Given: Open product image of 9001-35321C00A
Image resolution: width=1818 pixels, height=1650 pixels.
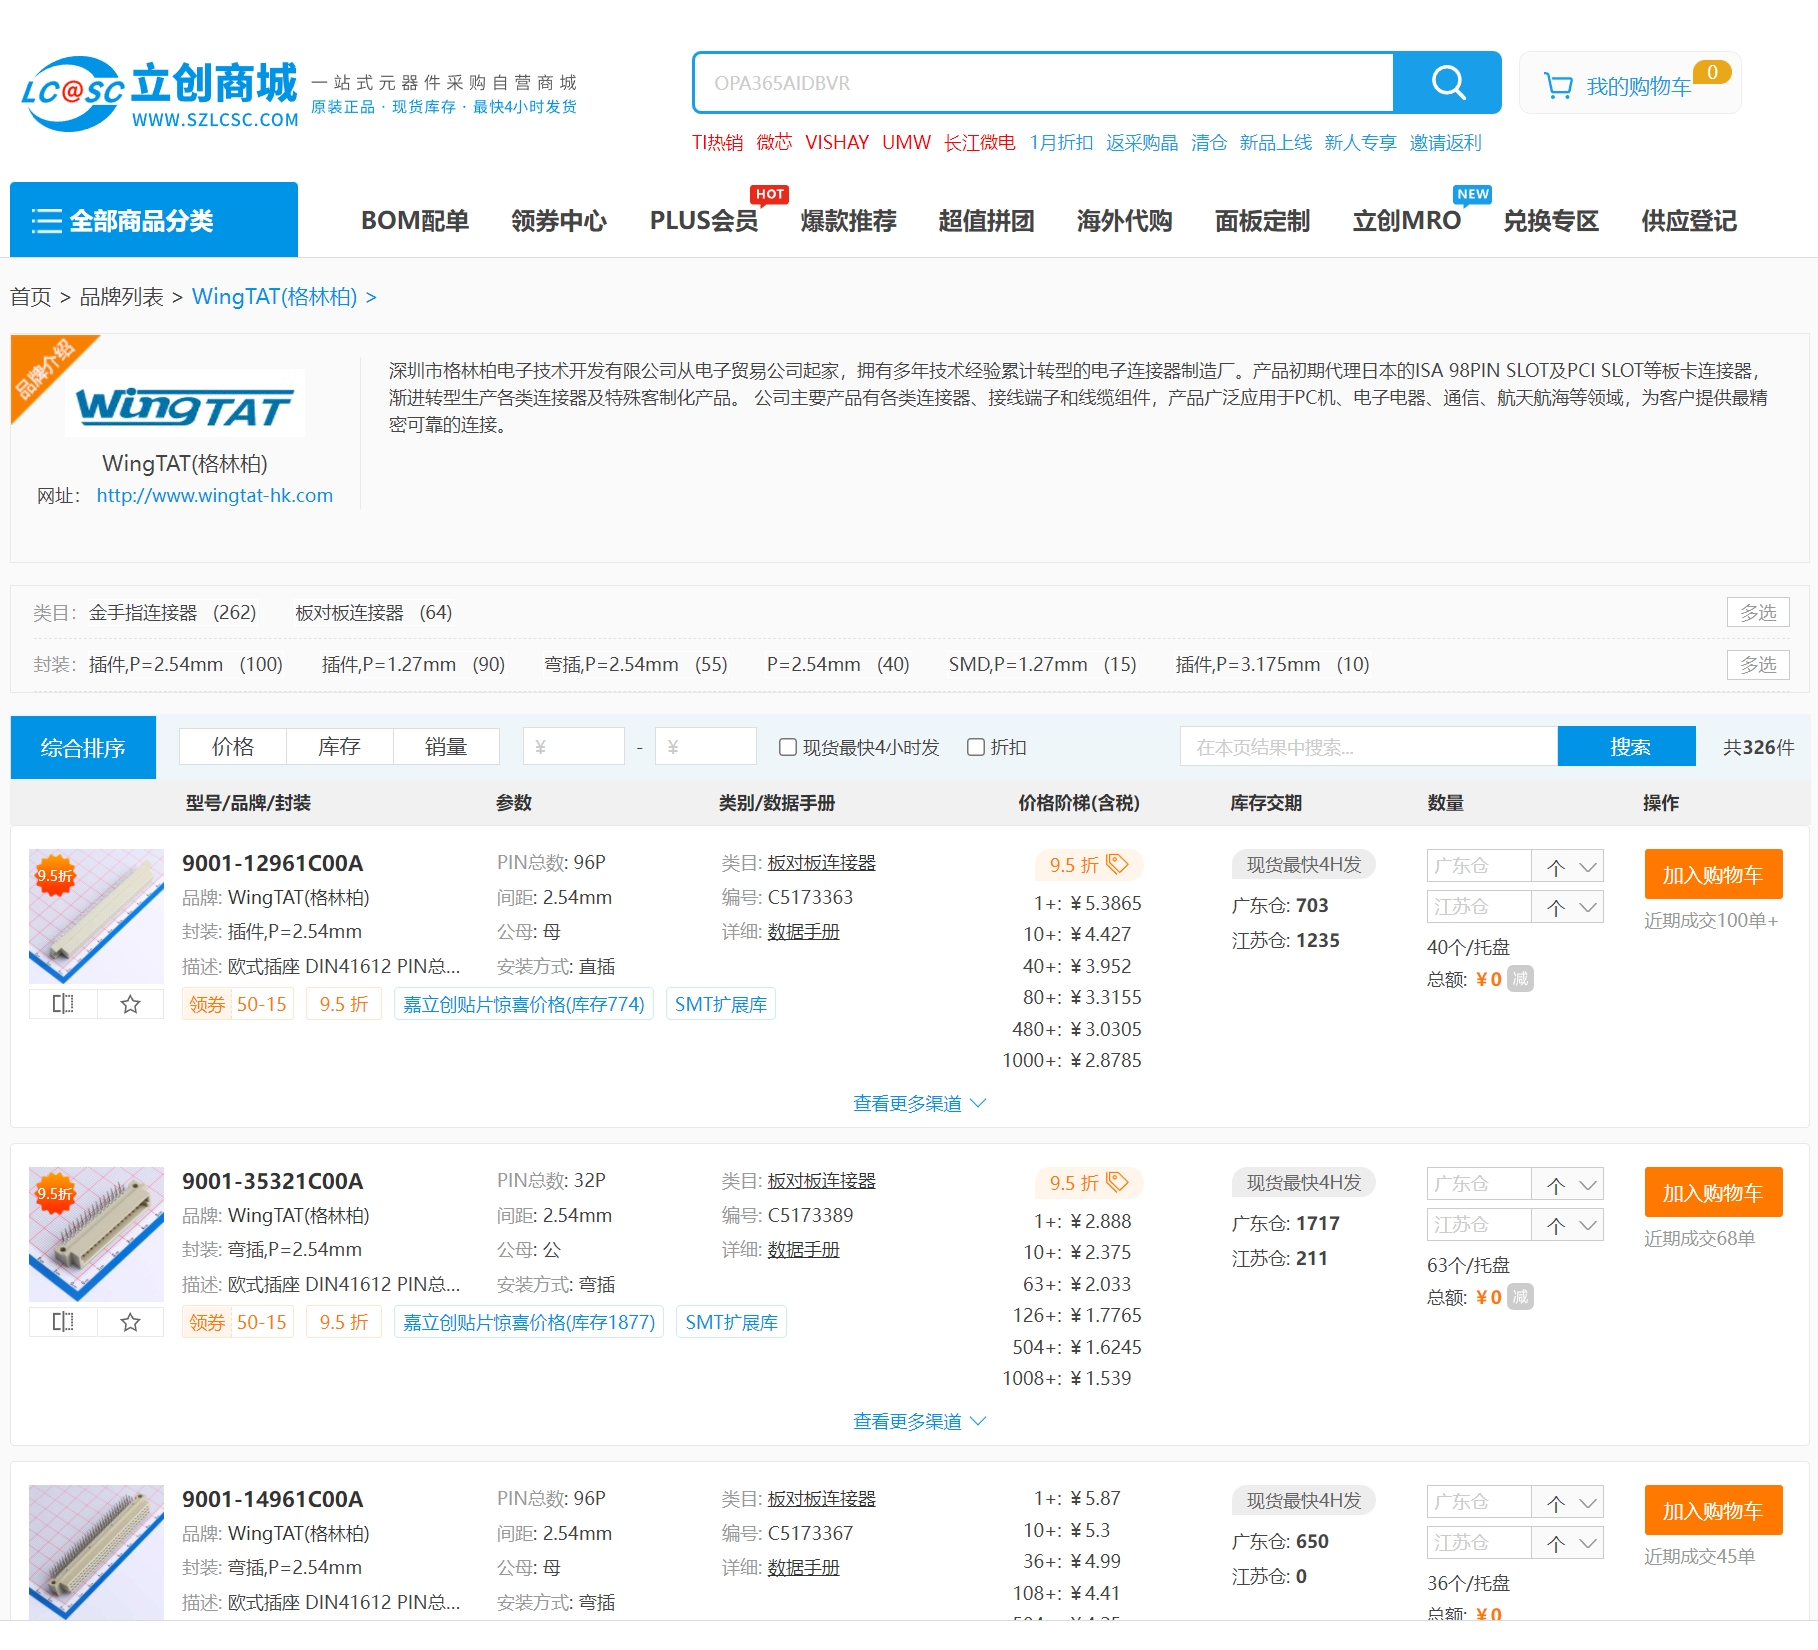Looking at the screenshot, I should coord(96,1234).
